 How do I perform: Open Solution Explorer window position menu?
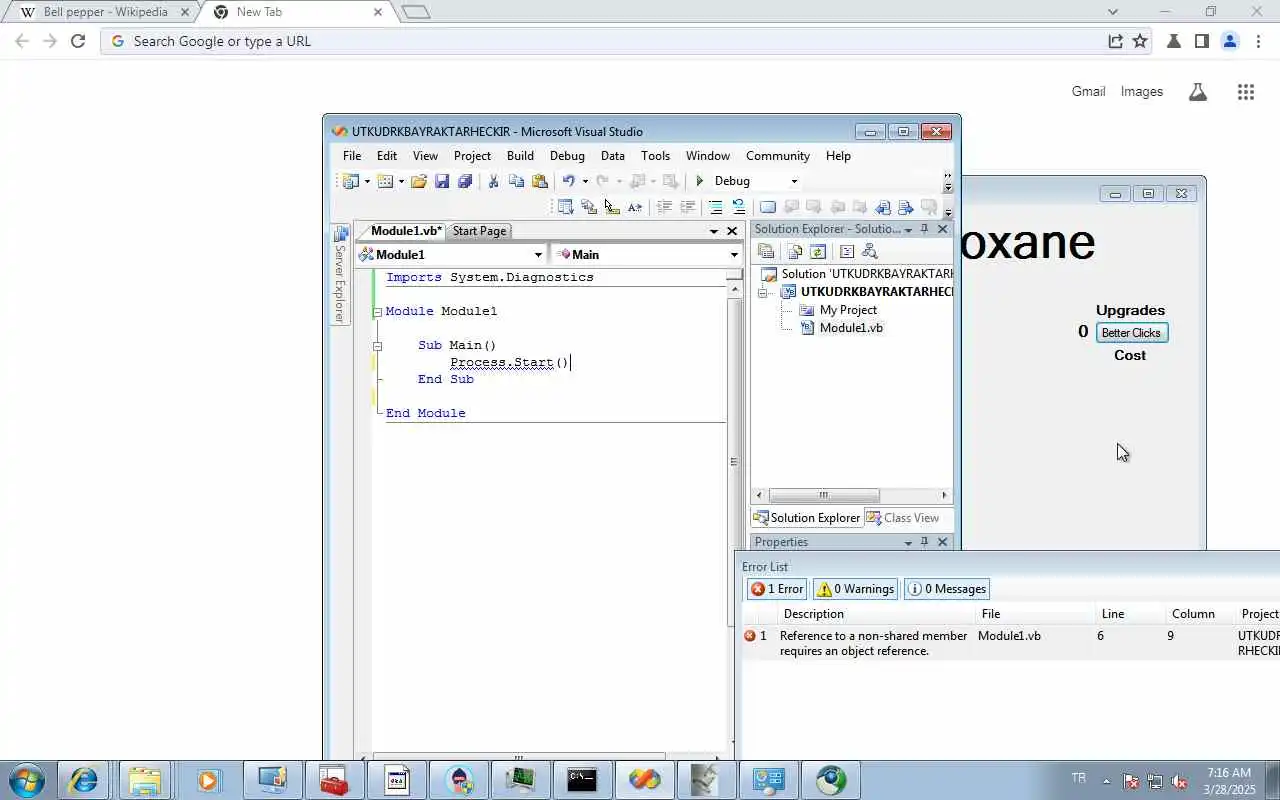point(908,229)
